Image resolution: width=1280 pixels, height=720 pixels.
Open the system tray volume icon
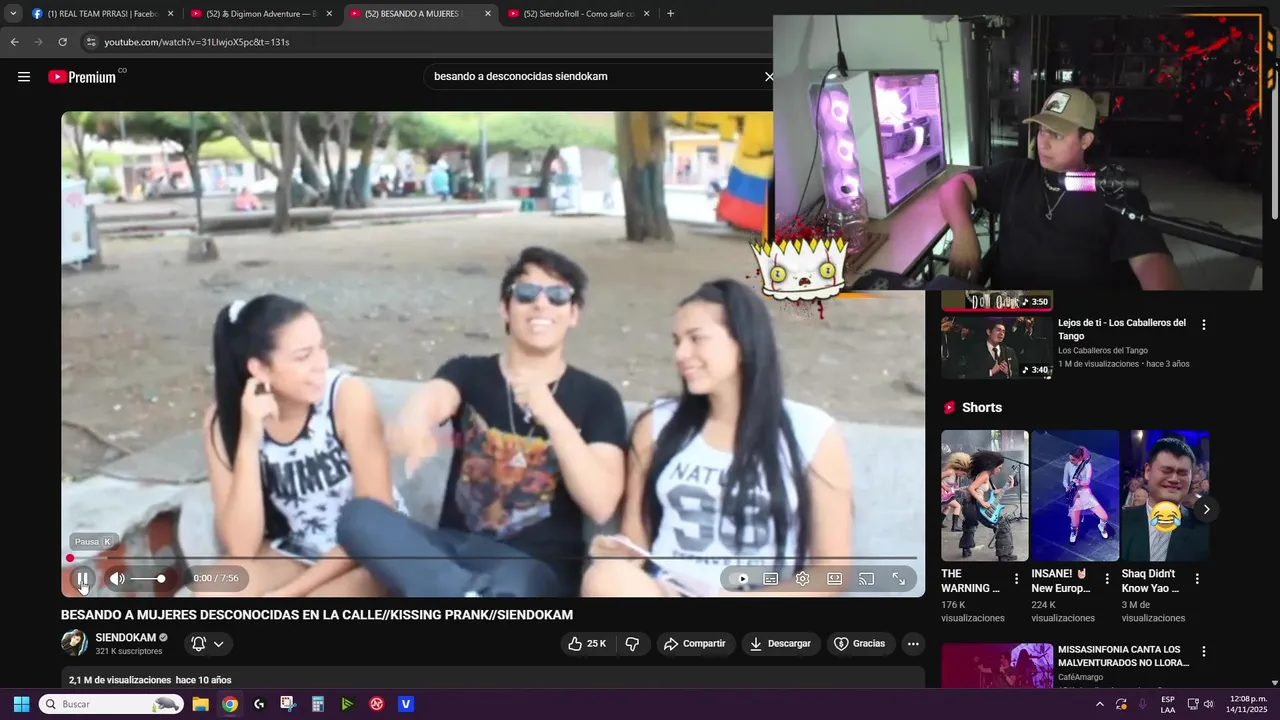pos(1209,704)
